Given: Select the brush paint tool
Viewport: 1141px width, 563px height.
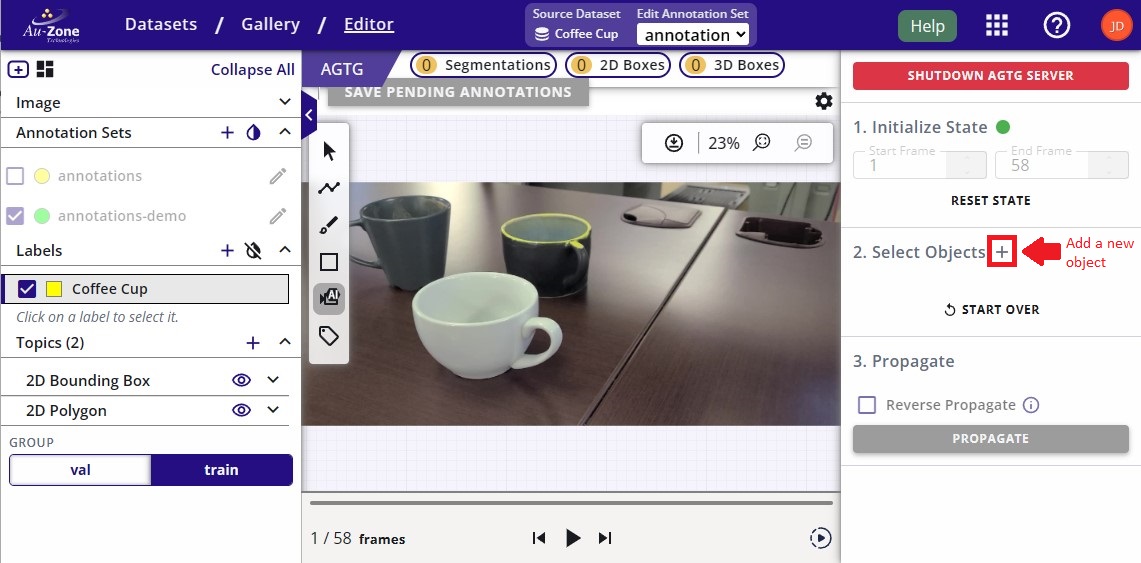Looking at the screenshot, I should coord(329,225).
